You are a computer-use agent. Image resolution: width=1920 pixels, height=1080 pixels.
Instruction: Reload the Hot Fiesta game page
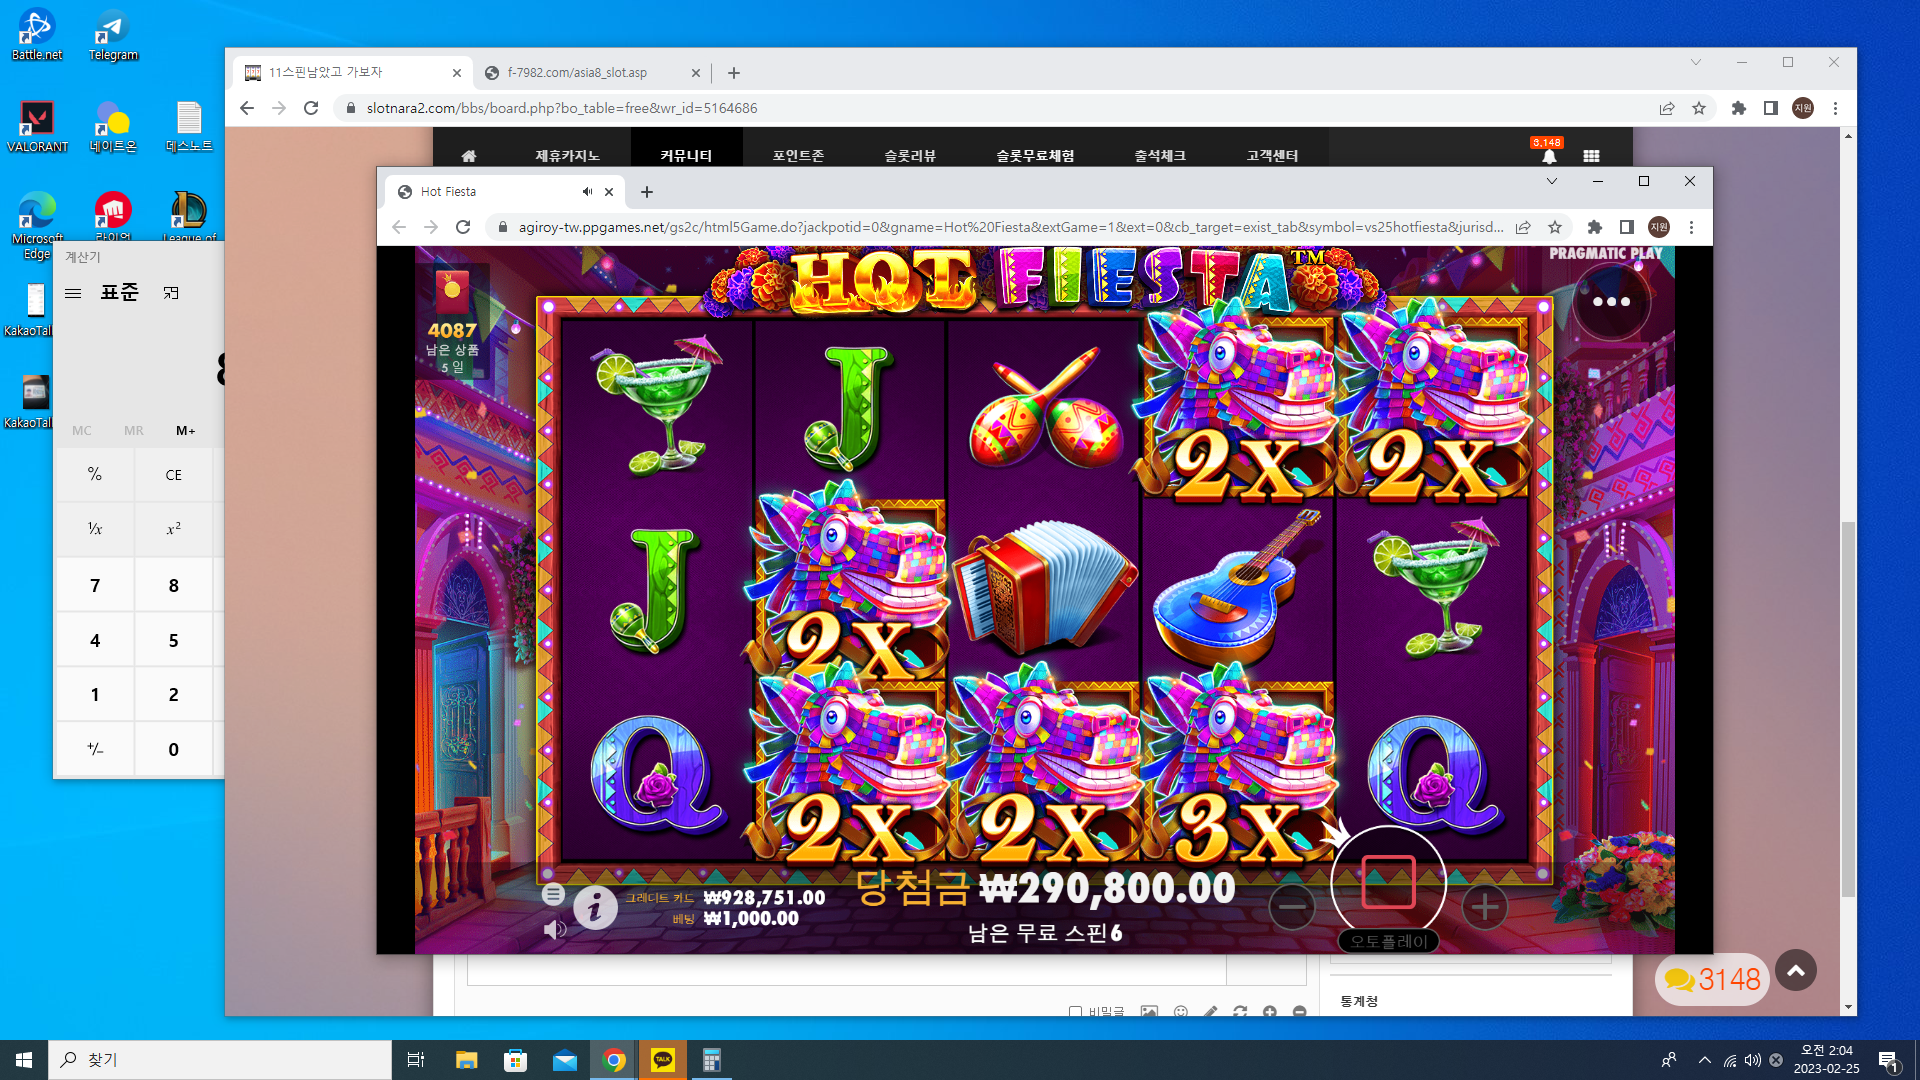463,227
